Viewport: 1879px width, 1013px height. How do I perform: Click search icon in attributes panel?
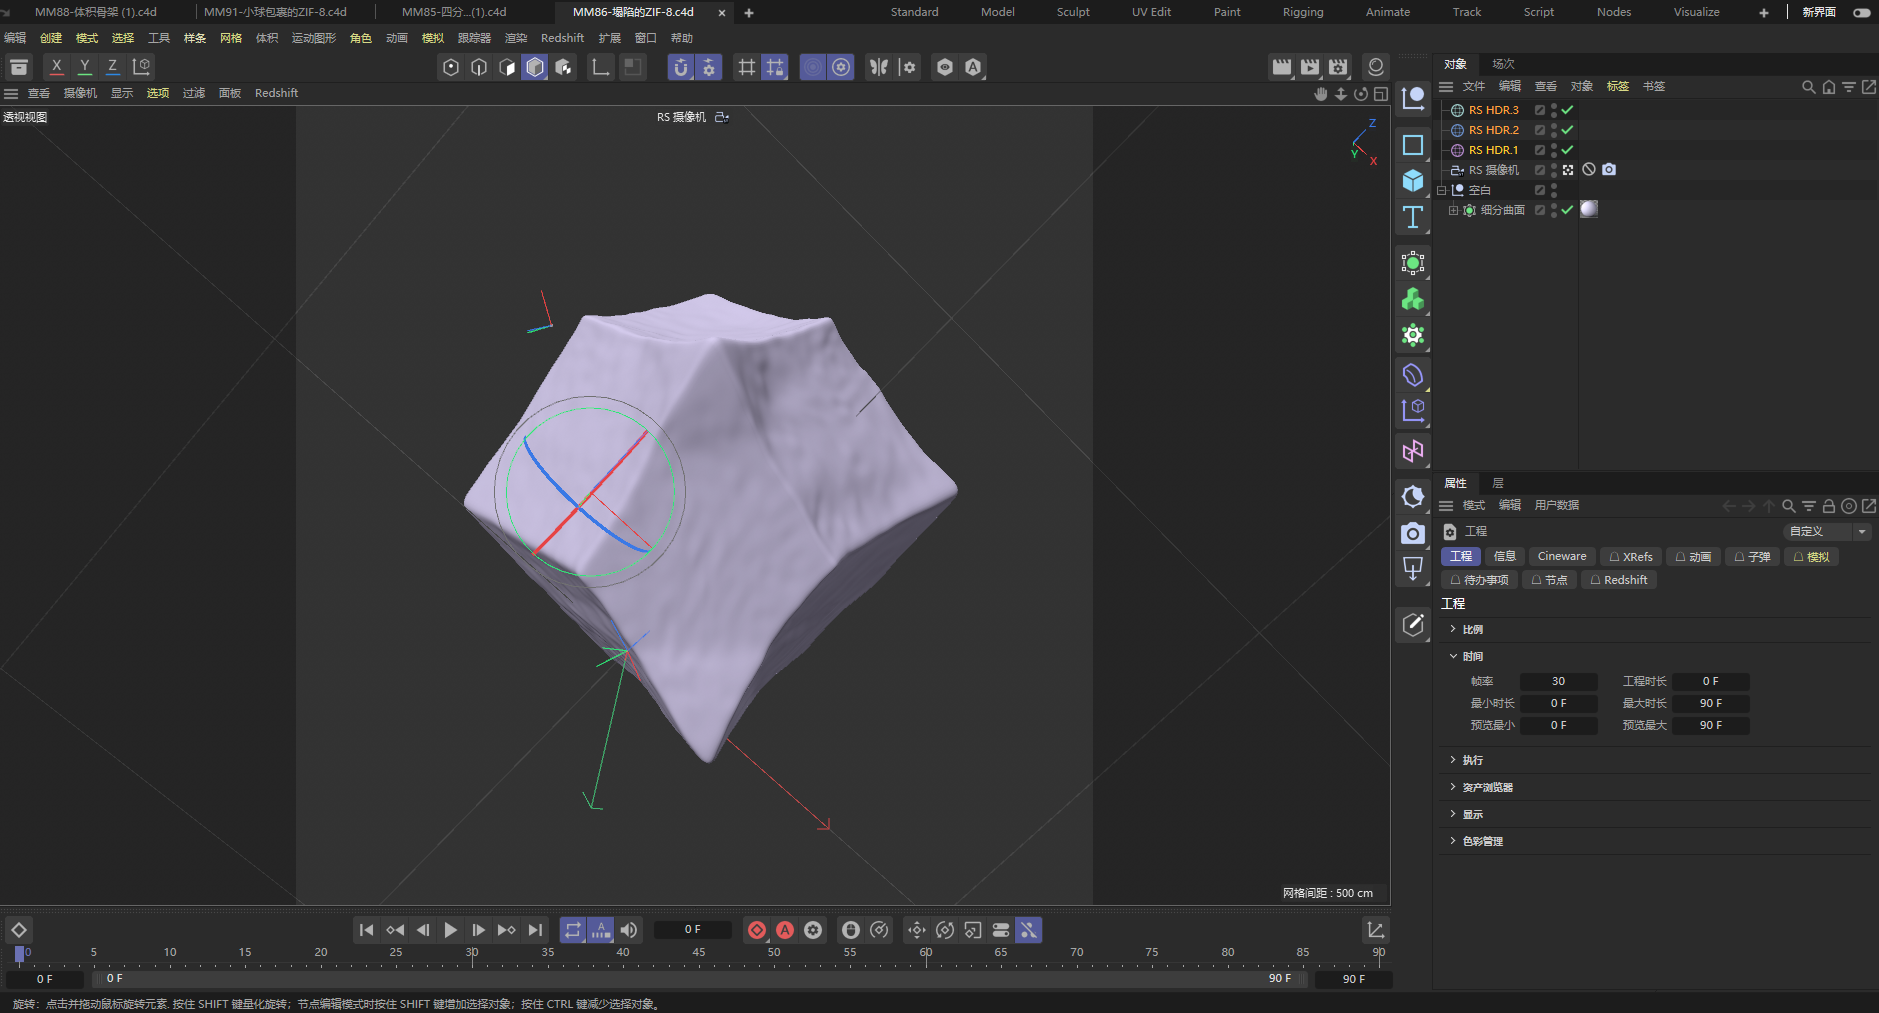1789,506
